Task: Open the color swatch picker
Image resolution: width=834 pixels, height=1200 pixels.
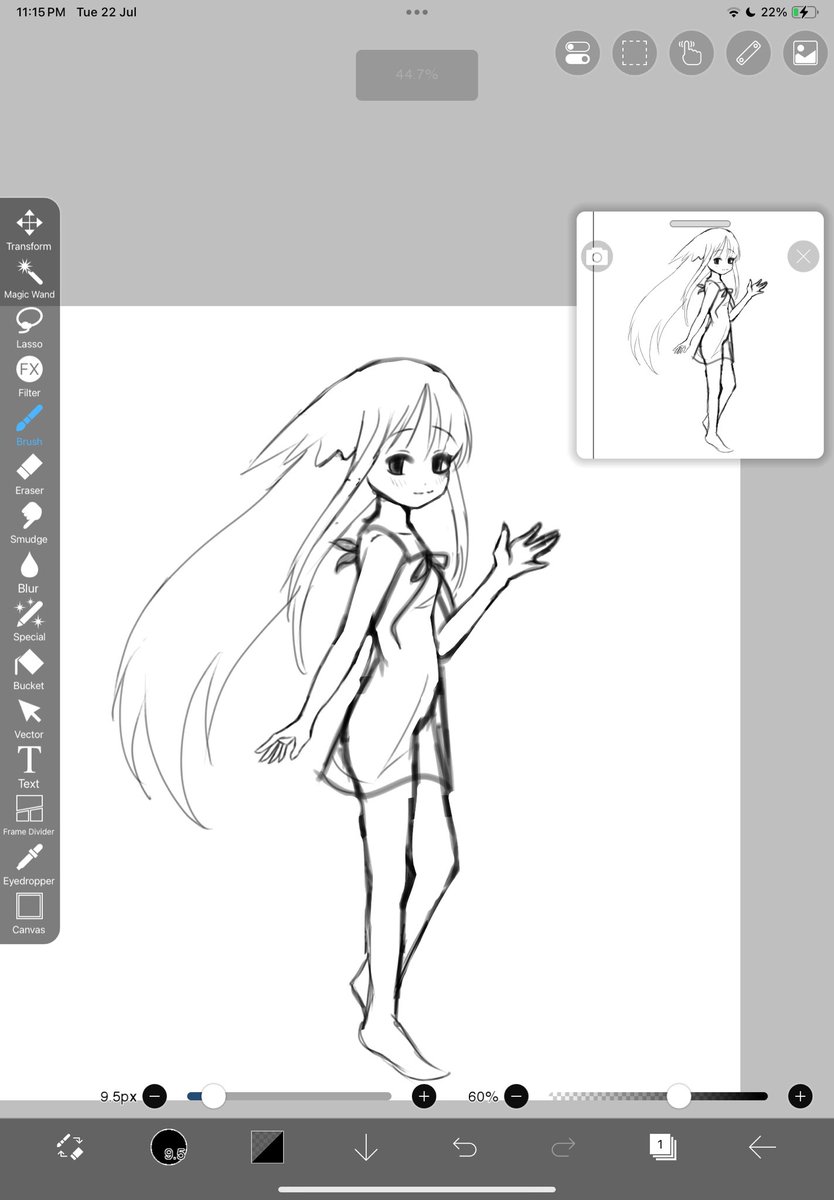Action: pyautogui.click(x=267, y=1147)
